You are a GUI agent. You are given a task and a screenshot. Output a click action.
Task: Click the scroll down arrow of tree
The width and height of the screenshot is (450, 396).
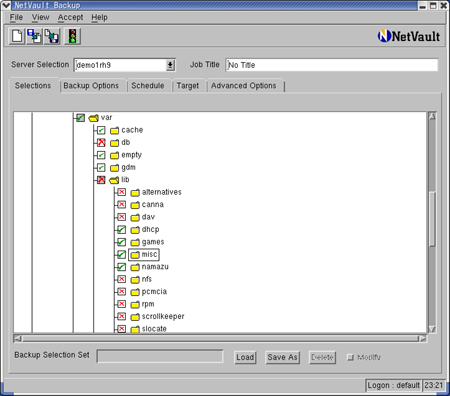[432, 329]
